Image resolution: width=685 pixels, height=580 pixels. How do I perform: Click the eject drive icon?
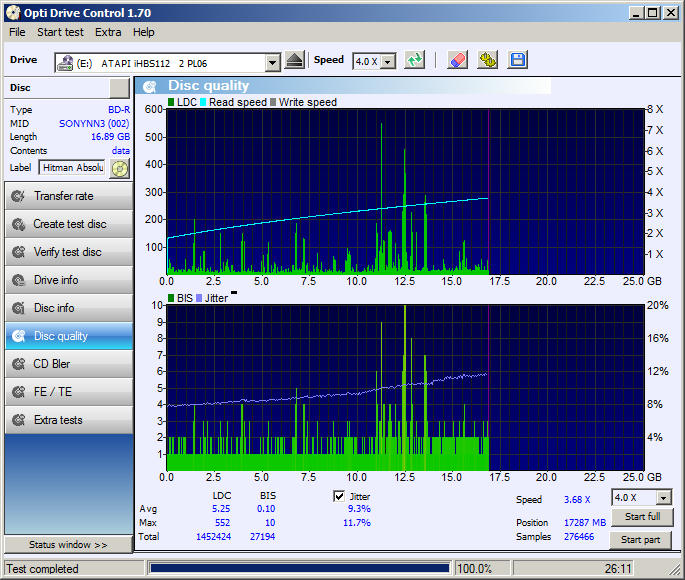click(x=294, y=60)
